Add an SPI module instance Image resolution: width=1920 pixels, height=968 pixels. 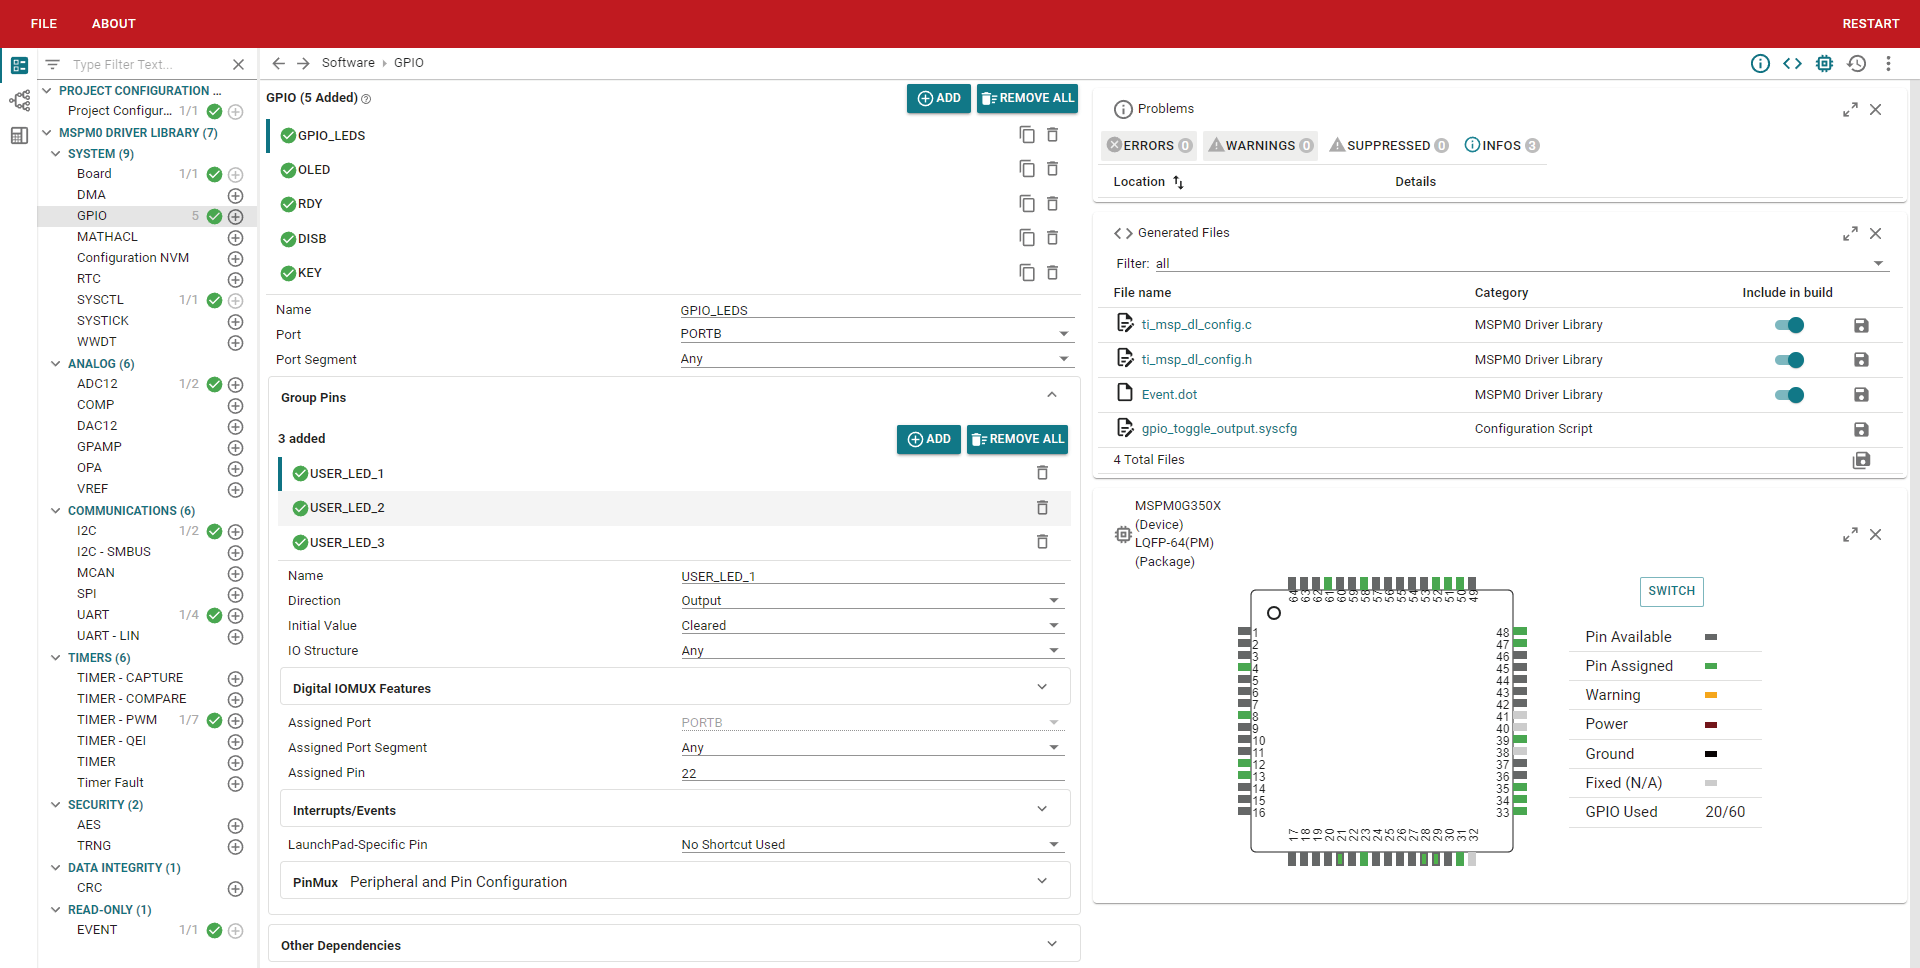pyautogui.click(x=235, y=595)
